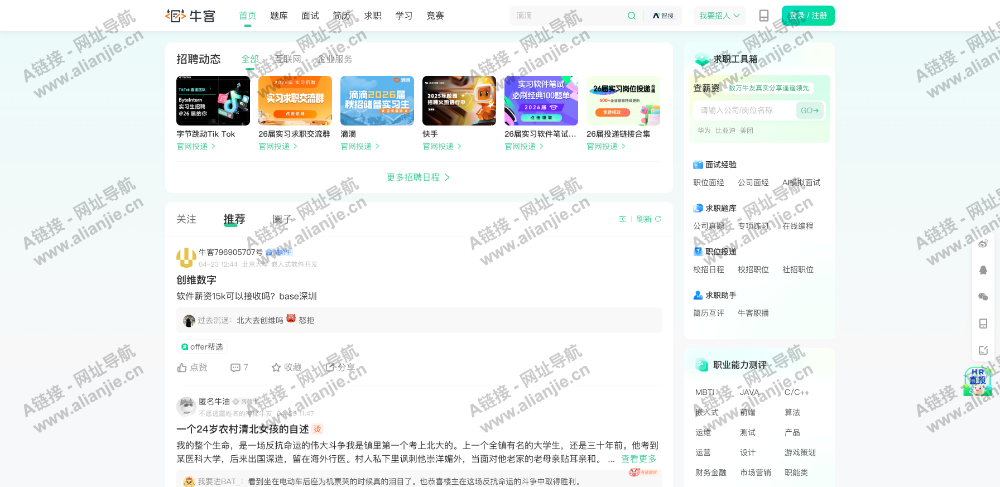Click the 登录 / 注册 button
The height and width of the screenshot is (487, 1000).
point(808,16)
